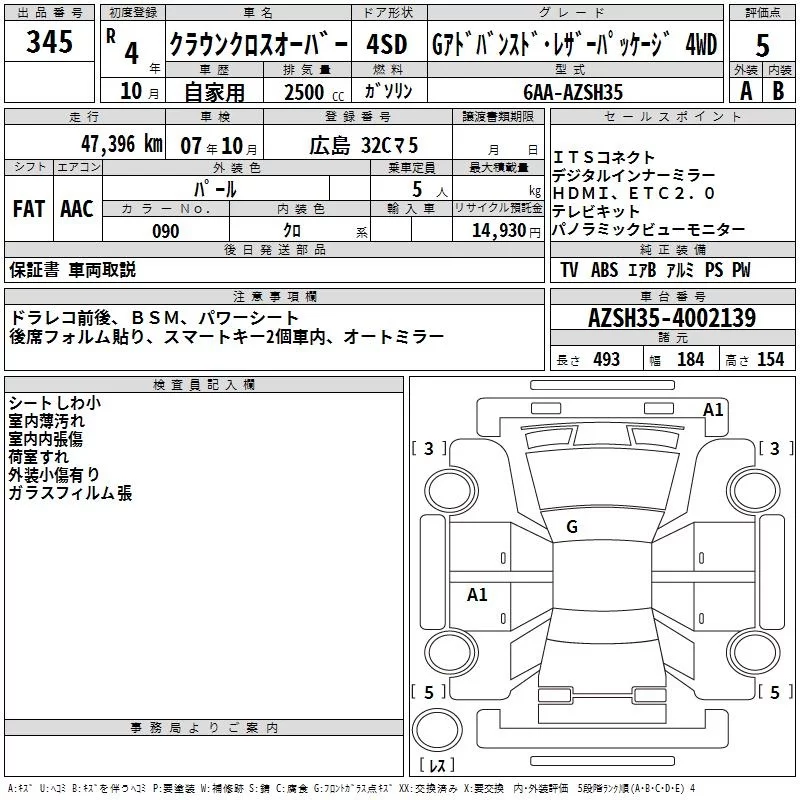Viewport: 800px width, 800px height.
Task: Select the model code 6AA-AZSH35
Action: point(573,92)
